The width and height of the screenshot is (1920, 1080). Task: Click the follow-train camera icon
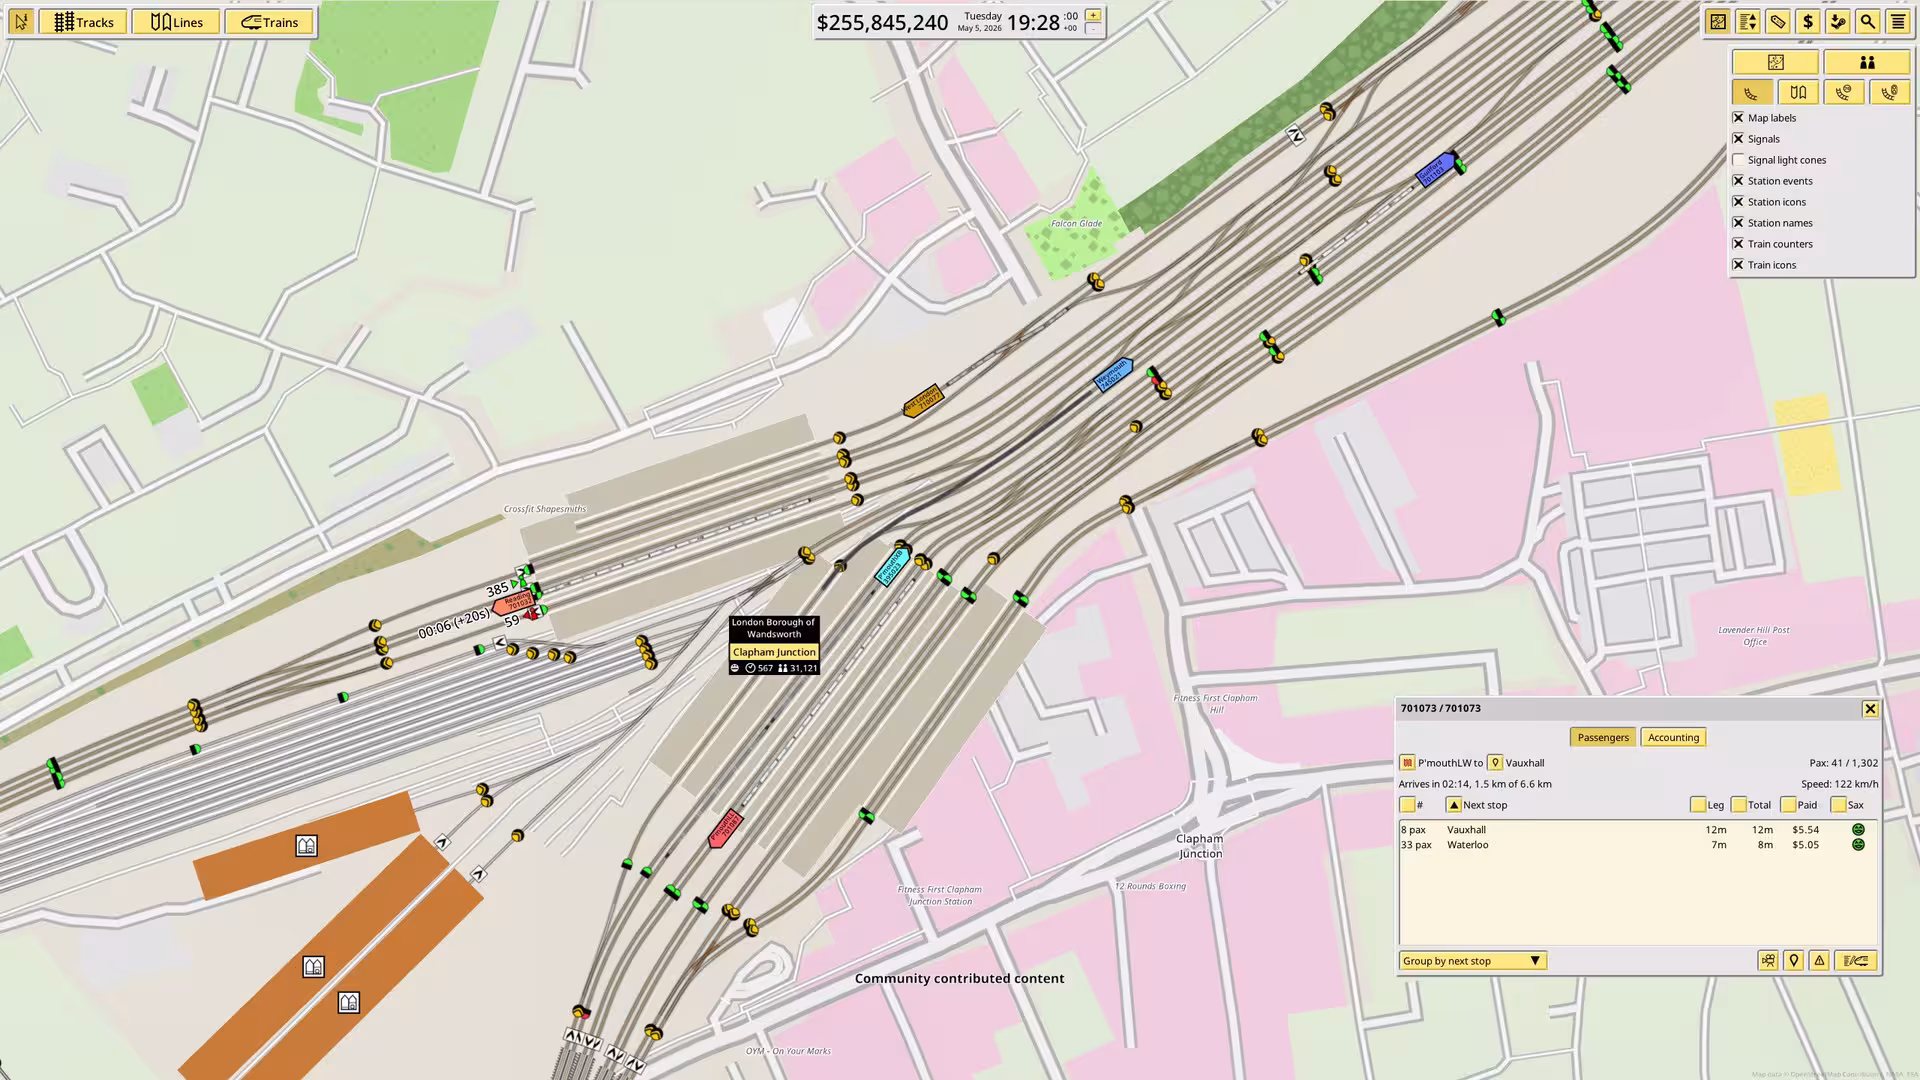1768,961
